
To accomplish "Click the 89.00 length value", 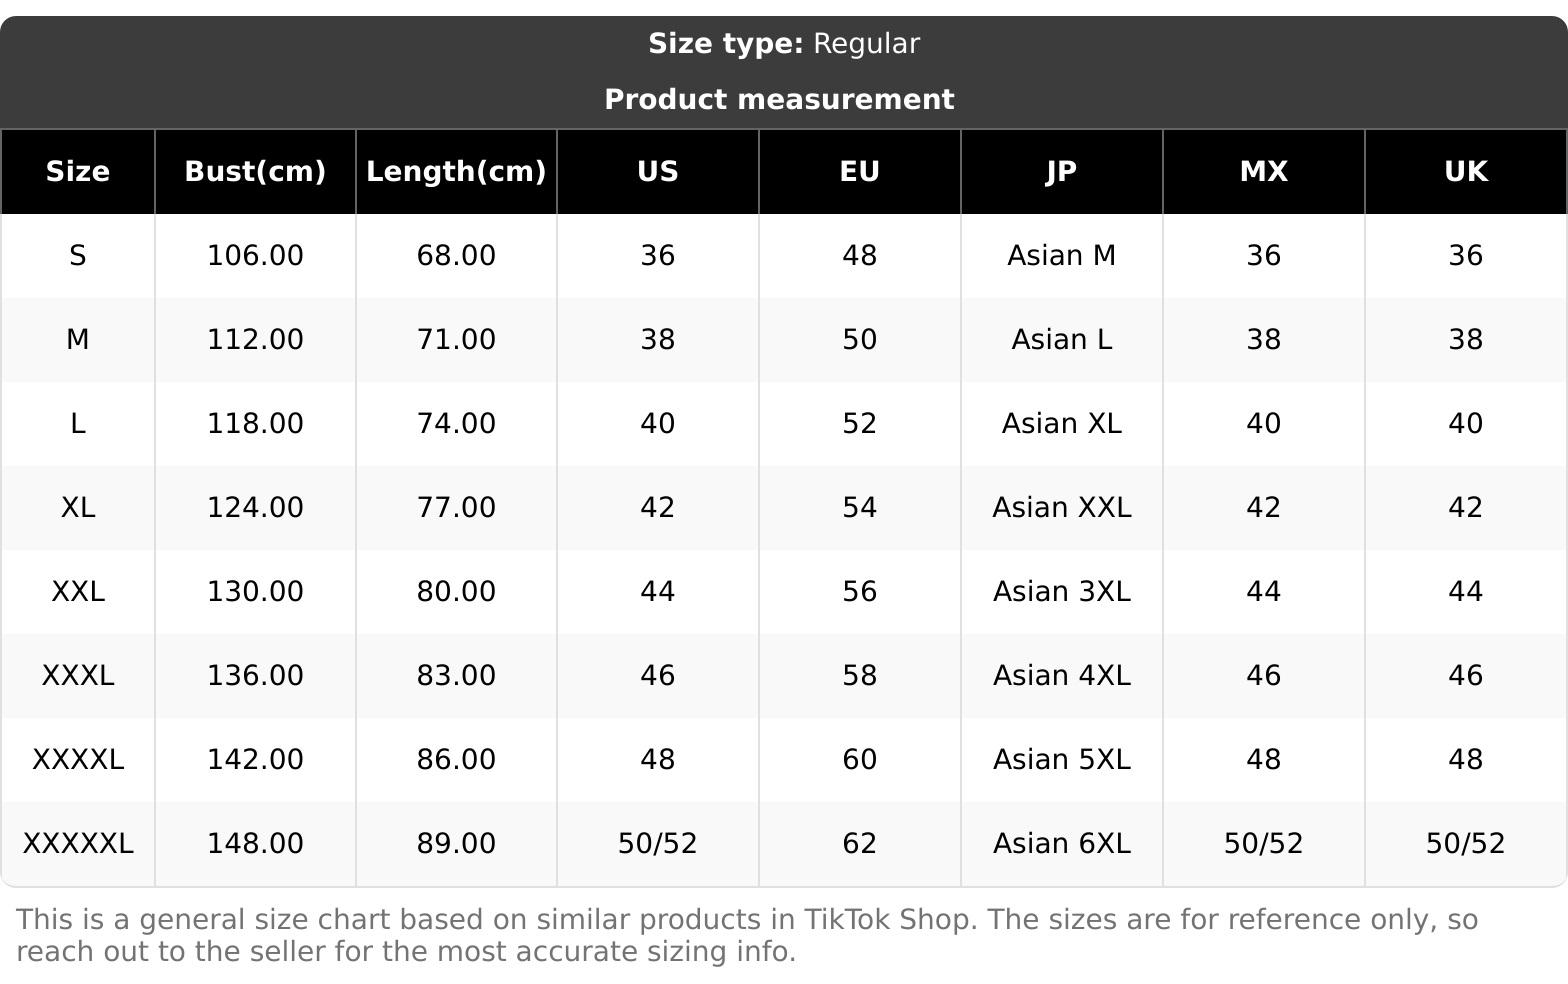I will (x=456, y=844).
